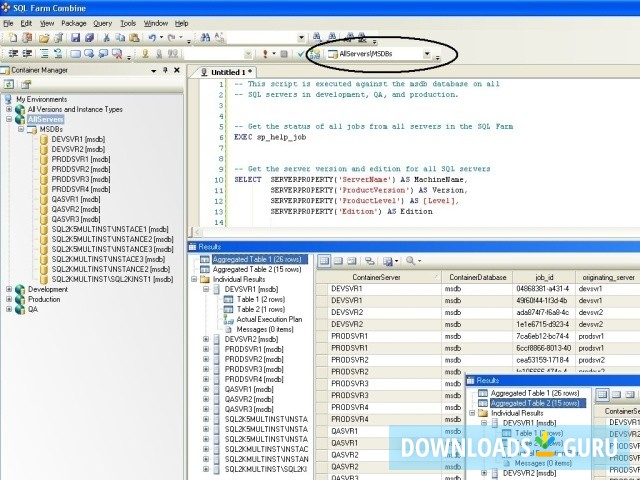Click the search magnifier icon in Results toolbar
Image resolution: width=640 pixels, height=480 pixels.
click(412, 261)
